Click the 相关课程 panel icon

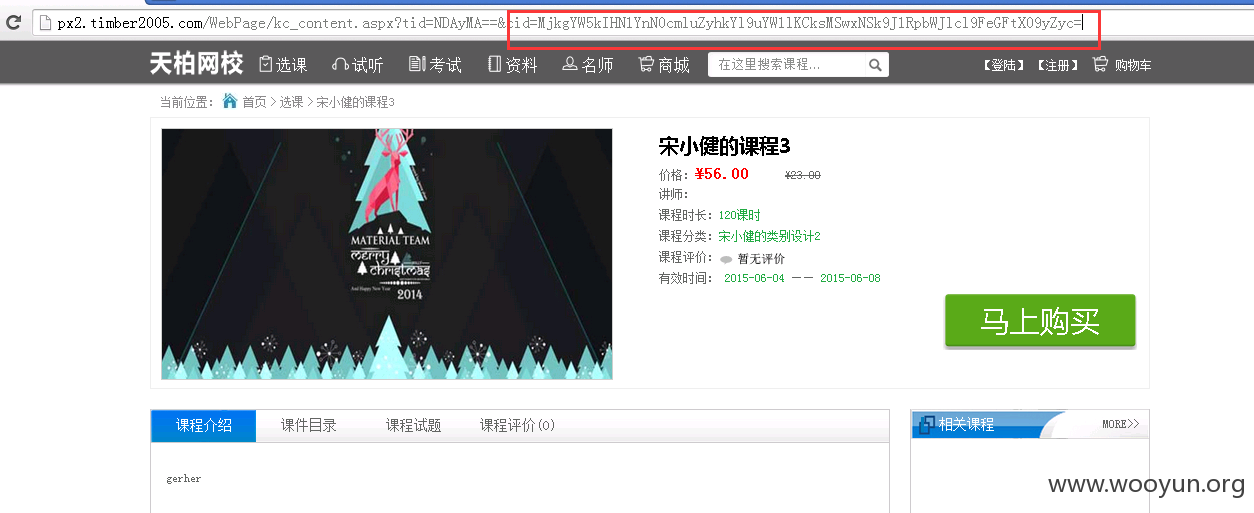[x=926, y=425]
